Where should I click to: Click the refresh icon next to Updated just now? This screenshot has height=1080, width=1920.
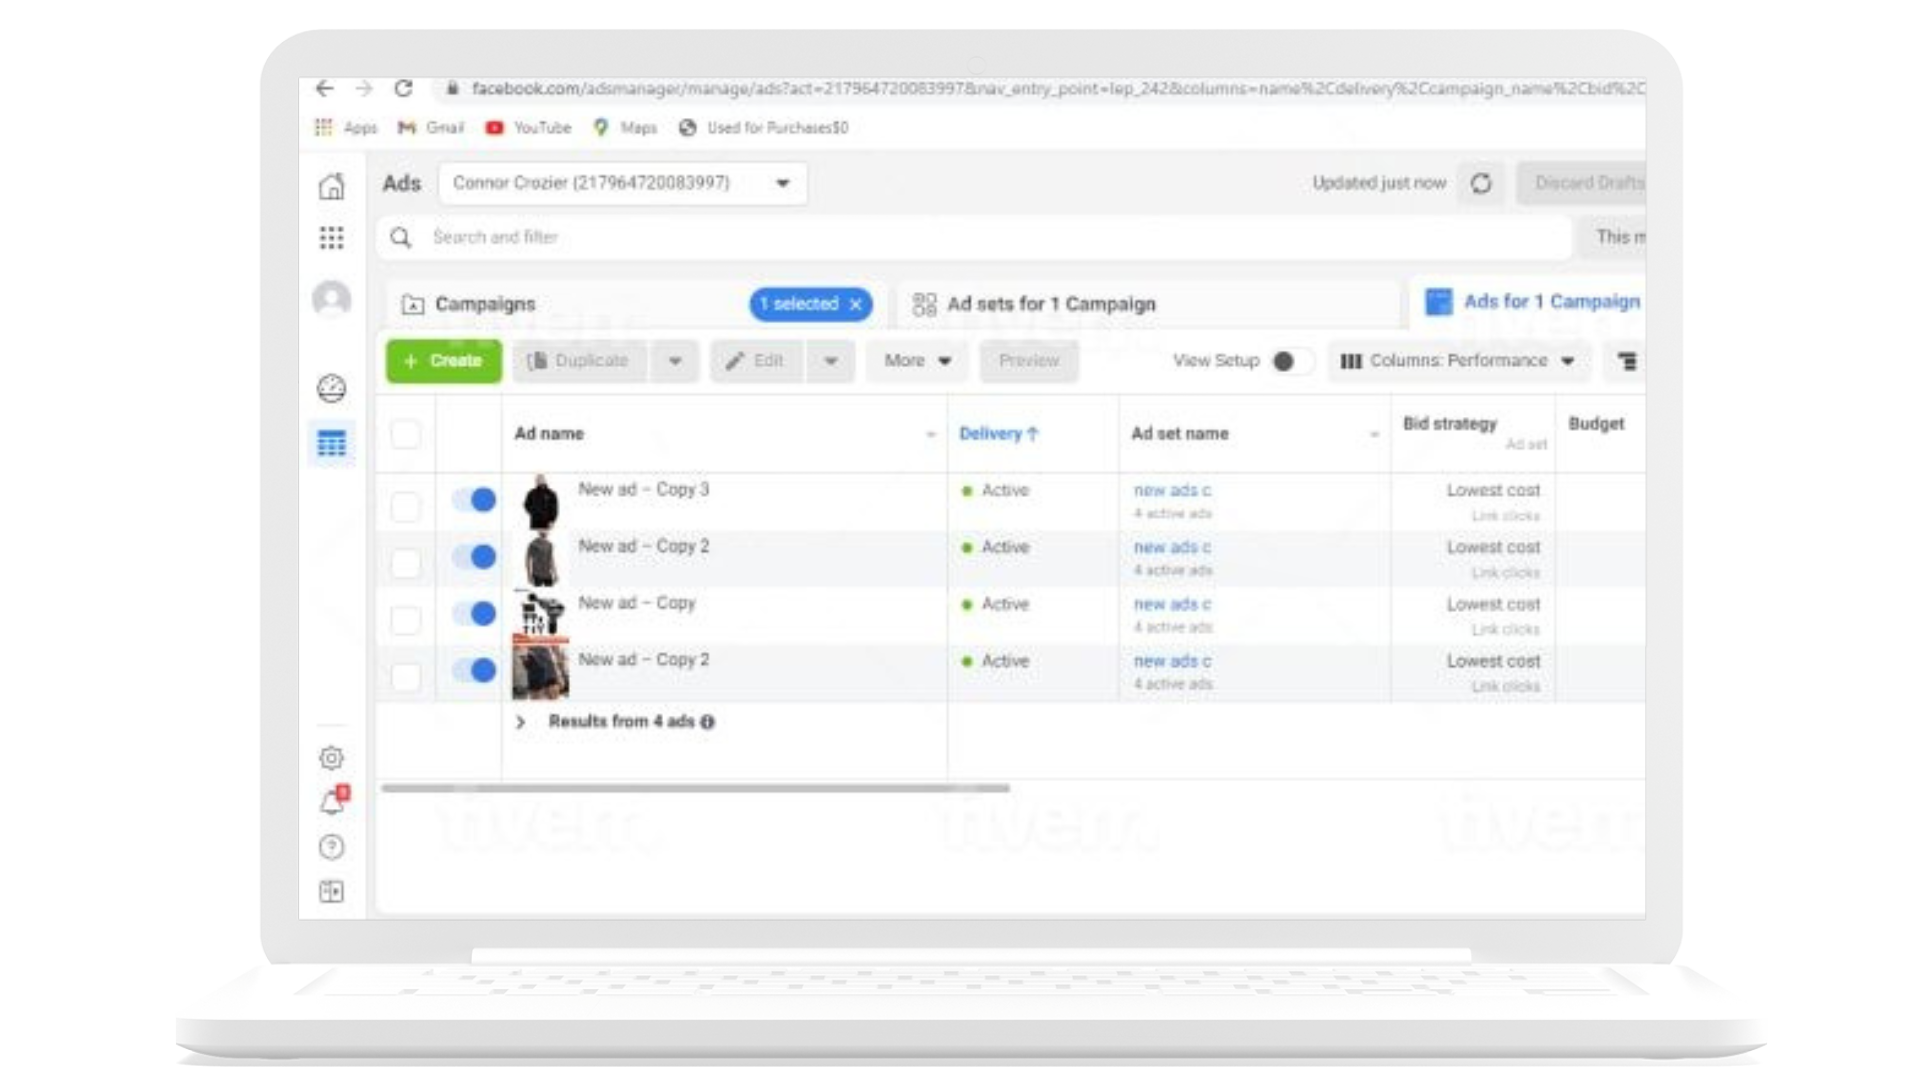click(x=1481, y=183)
